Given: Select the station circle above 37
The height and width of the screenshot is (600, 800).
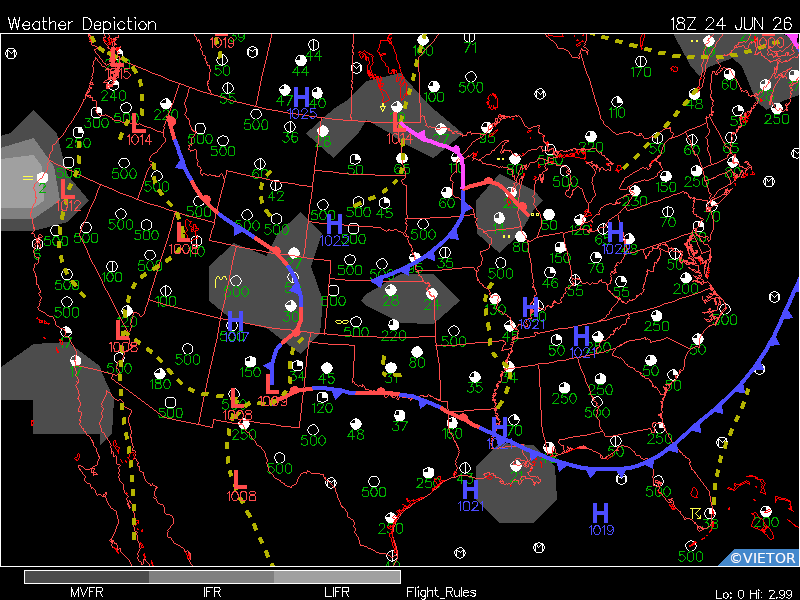Looking at the screenshot, I should pos(399,415).
